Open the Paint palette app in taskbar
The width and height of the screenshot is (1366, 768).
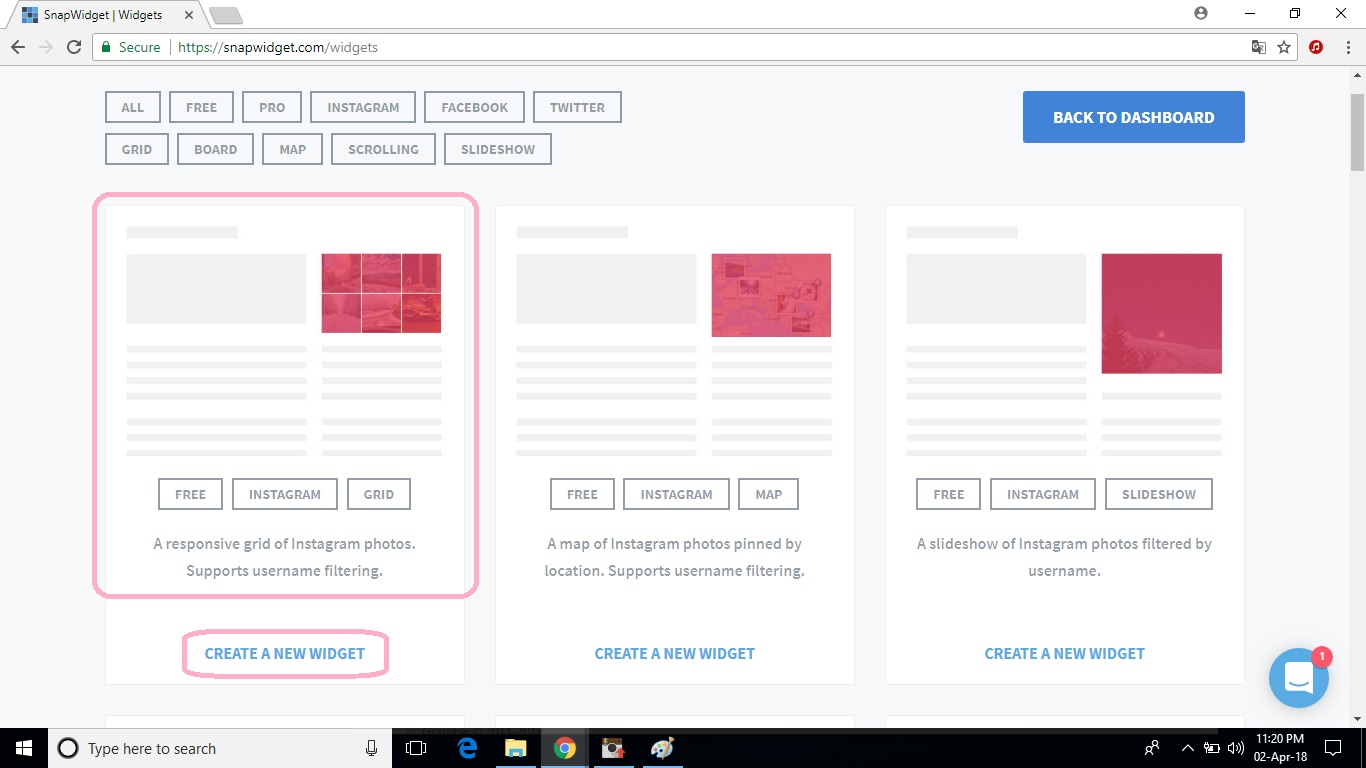662,748
